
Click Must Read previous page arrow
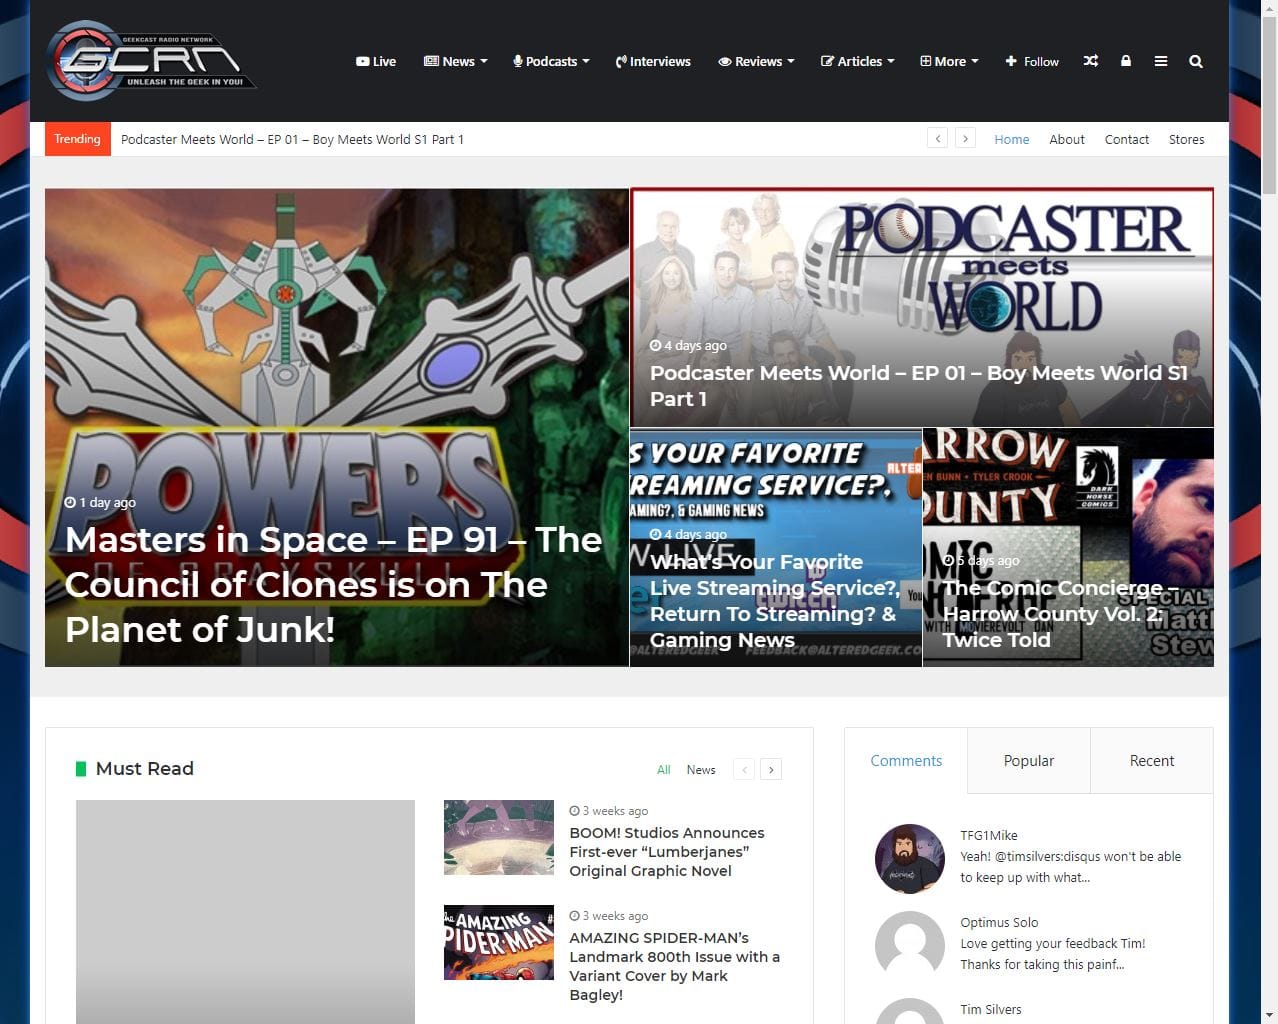(744, 769)
